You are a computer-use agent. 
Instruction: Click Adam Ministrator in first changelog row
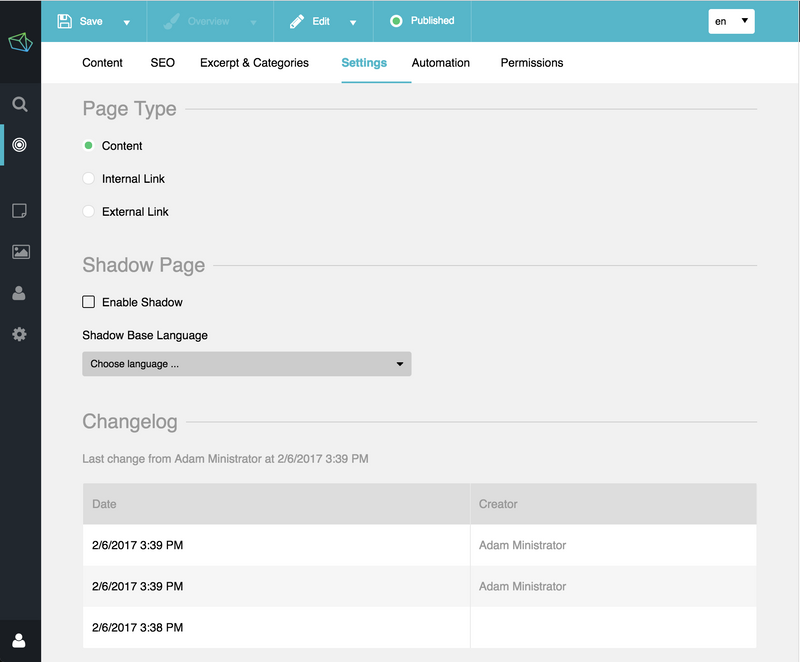pyautogui.click(x=522, y=545)
